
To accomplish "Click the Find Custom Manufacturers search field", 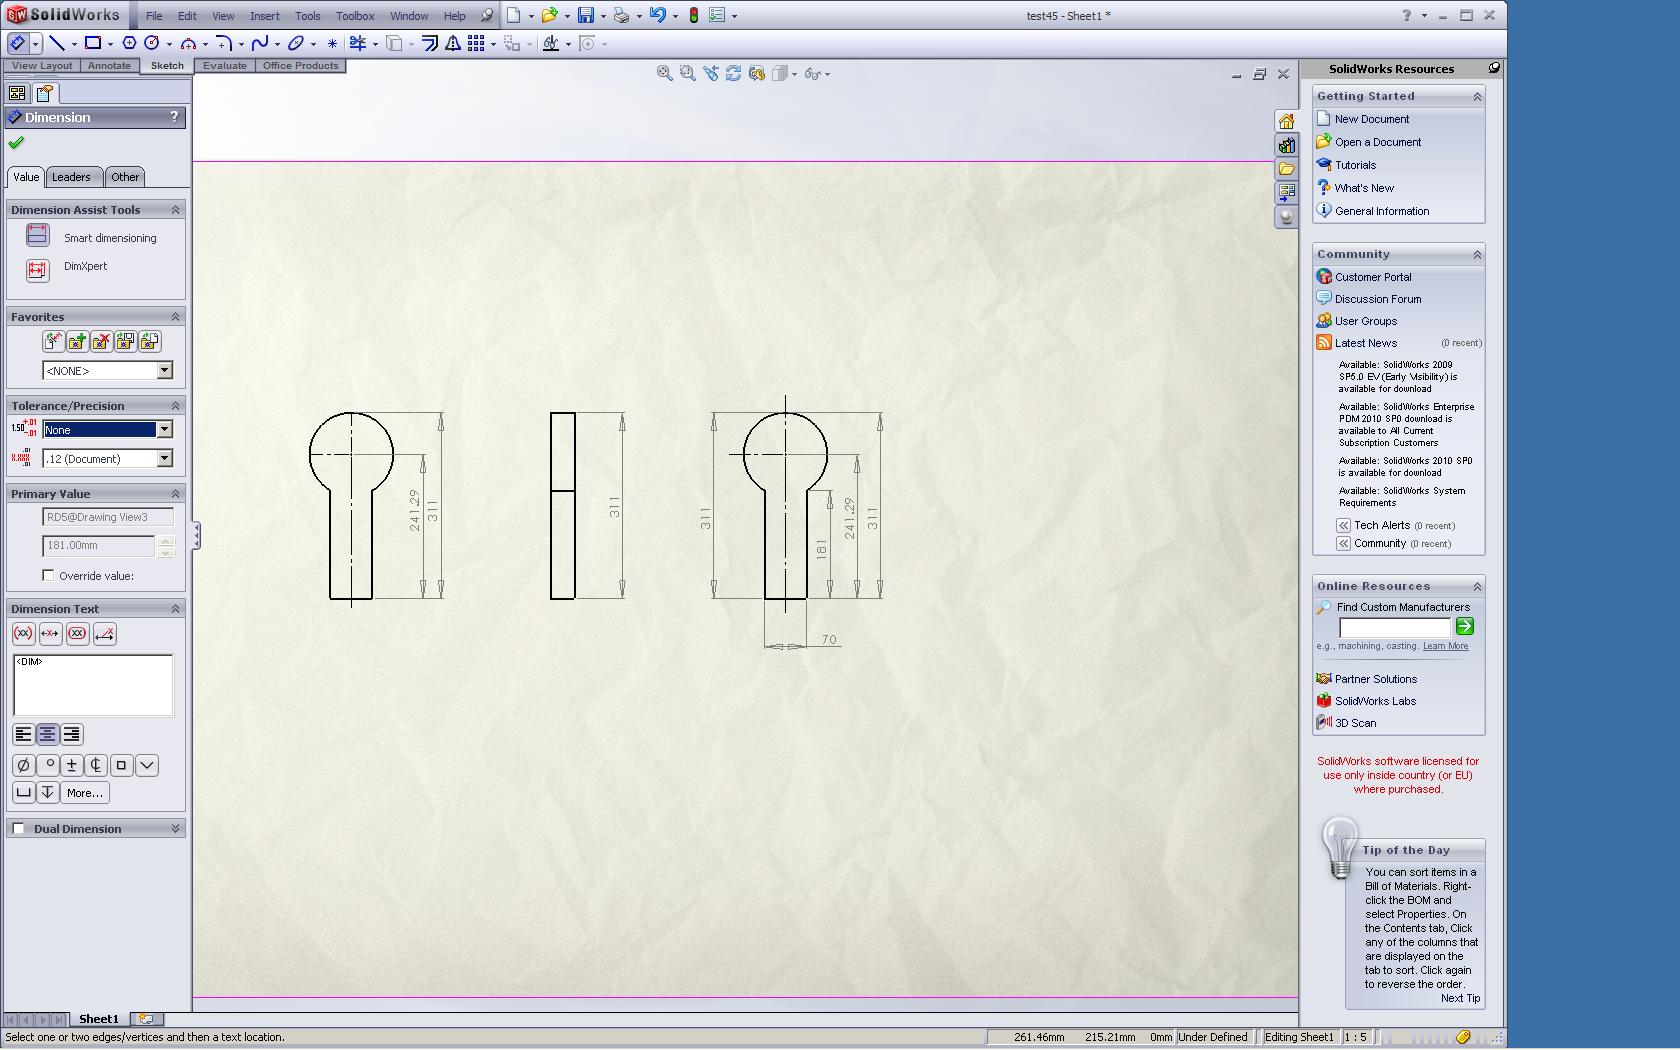I will pos(1394,627).
